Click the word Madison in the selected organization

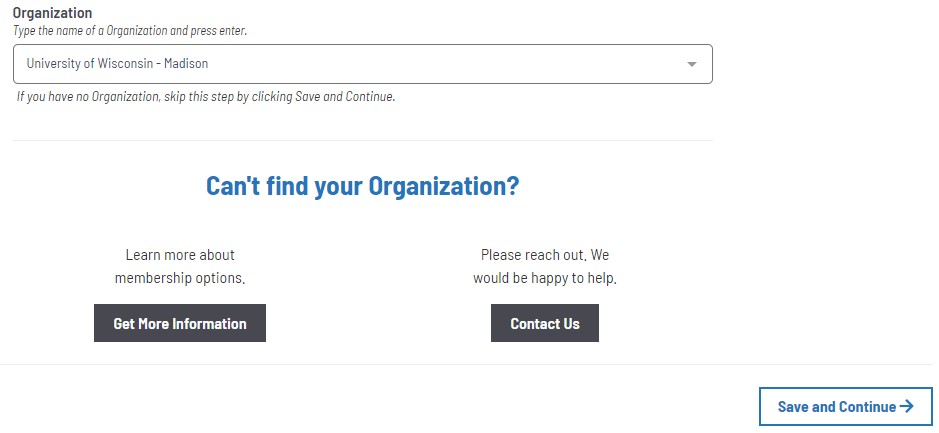coord(186,63)
